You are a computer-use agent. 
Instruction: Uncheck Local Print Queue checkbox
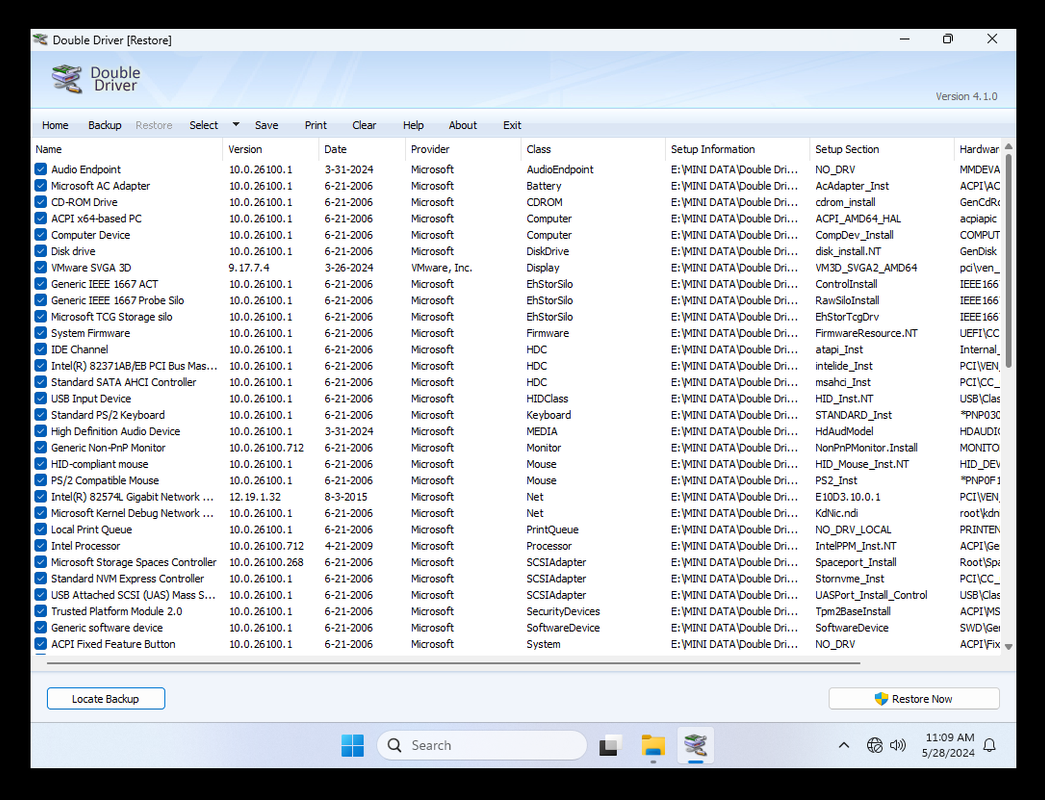(x=41, y=529)
